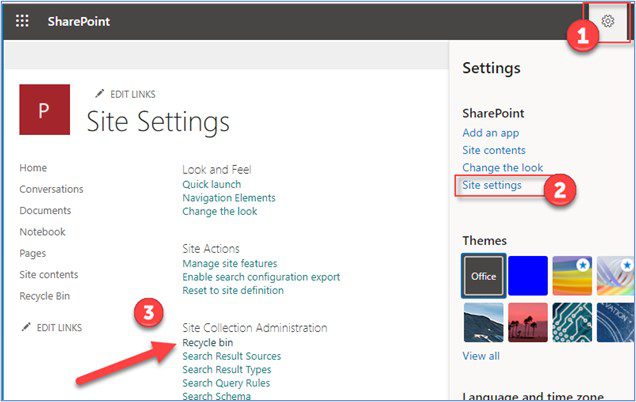Click EDIT LINKS below Recycle Bin
The image size is (636, 402).
pos(59,327)
